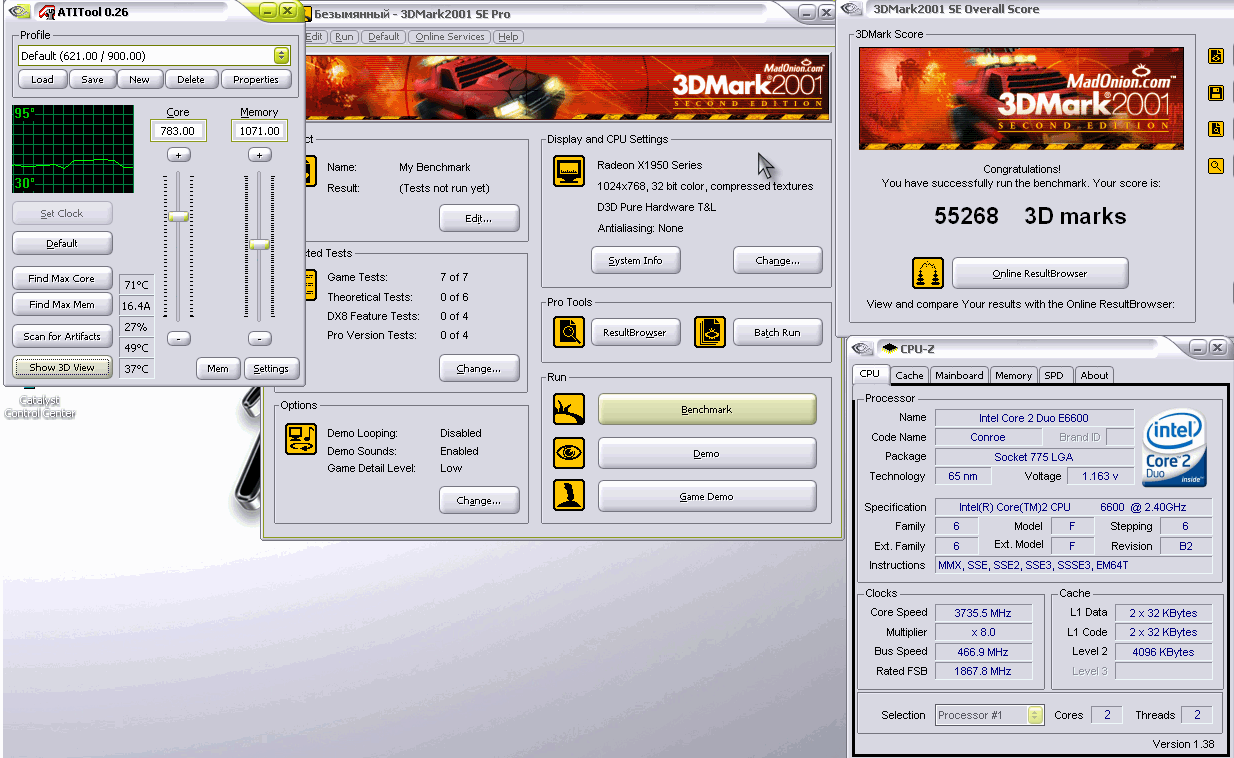Click the Delete profile button

(x=191, y=80)
